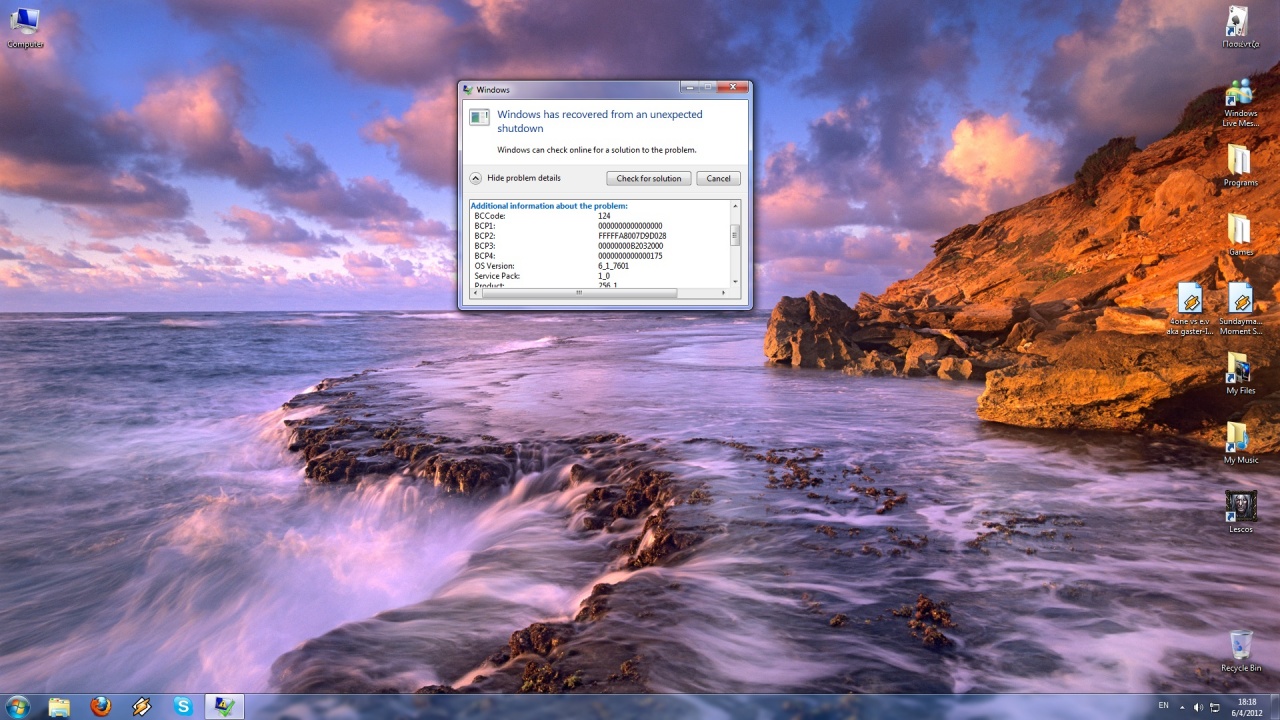Viewport: 1280px width, 720px height.
Task: Open the Computer desktop icon
Action: (x=25, y=27)
